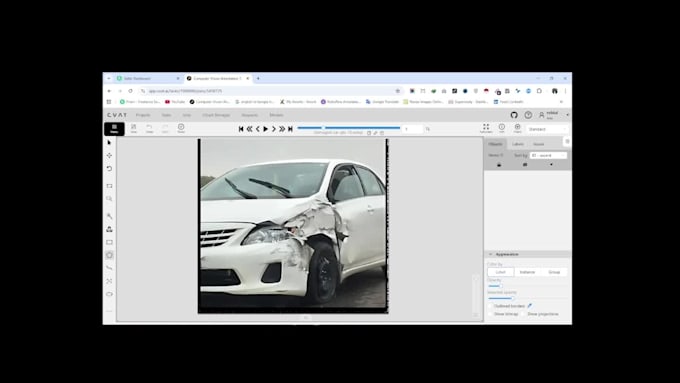Go to previous frame

(x=258, y=129)
